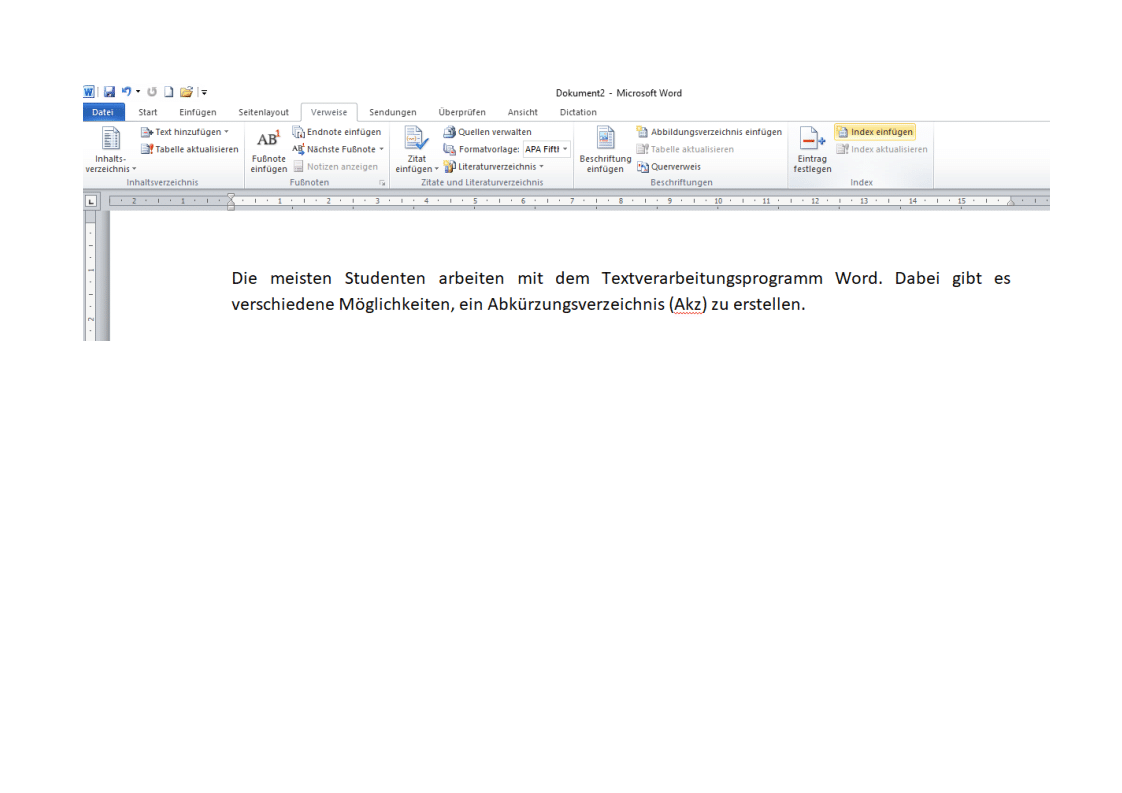Open the Überprüfen tab
Image resolution: width=1122 pixels, height=793 pixels.
click(462, 112)
